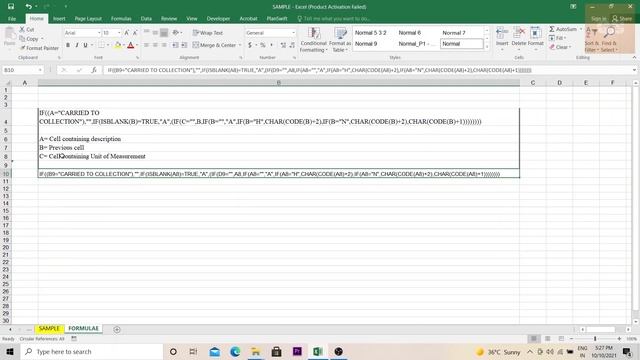Select the Normal 9 cell style
Viewport: 640px width, 360px height.
tap(366, 44)
